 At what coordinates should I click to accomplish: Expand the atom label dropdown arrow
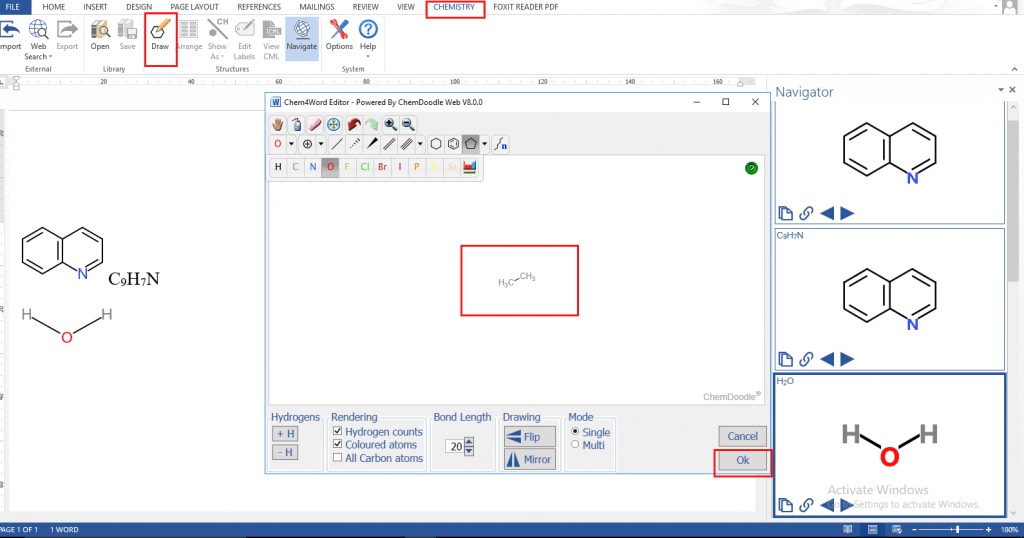[291, 144]
